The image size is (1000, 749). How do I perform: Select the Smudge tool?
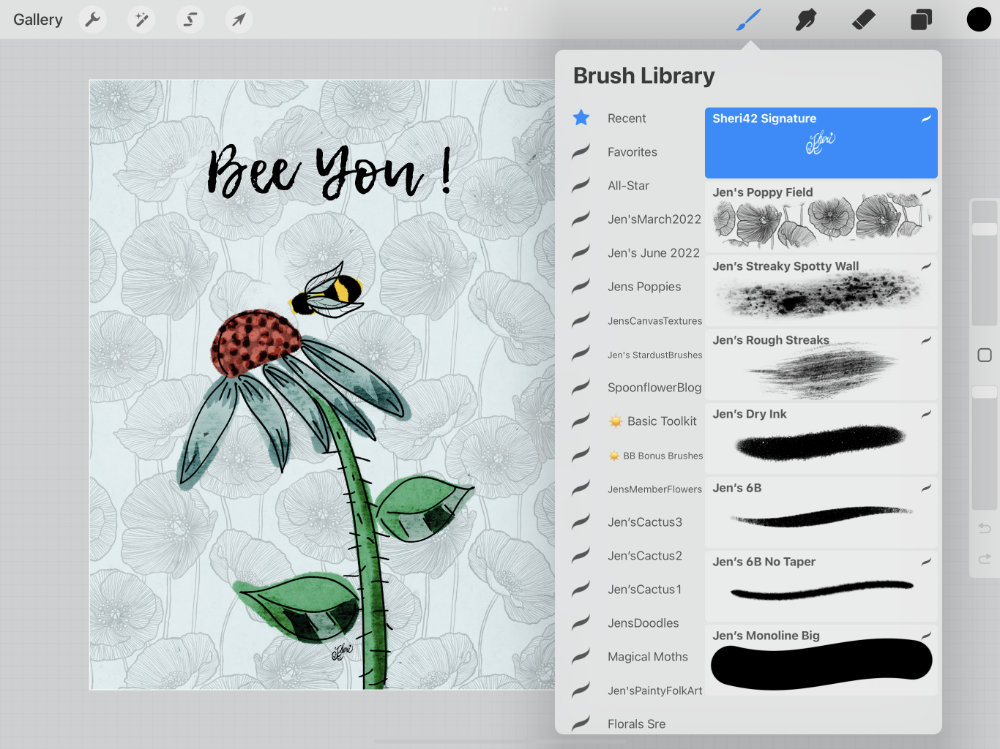click(x=805, y=20)
